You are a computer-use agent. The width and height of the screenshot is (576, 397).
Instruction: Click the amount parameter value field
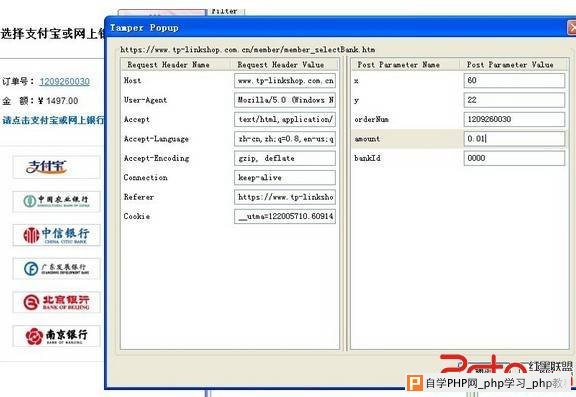pyautogui.click(x=514, y=139)
